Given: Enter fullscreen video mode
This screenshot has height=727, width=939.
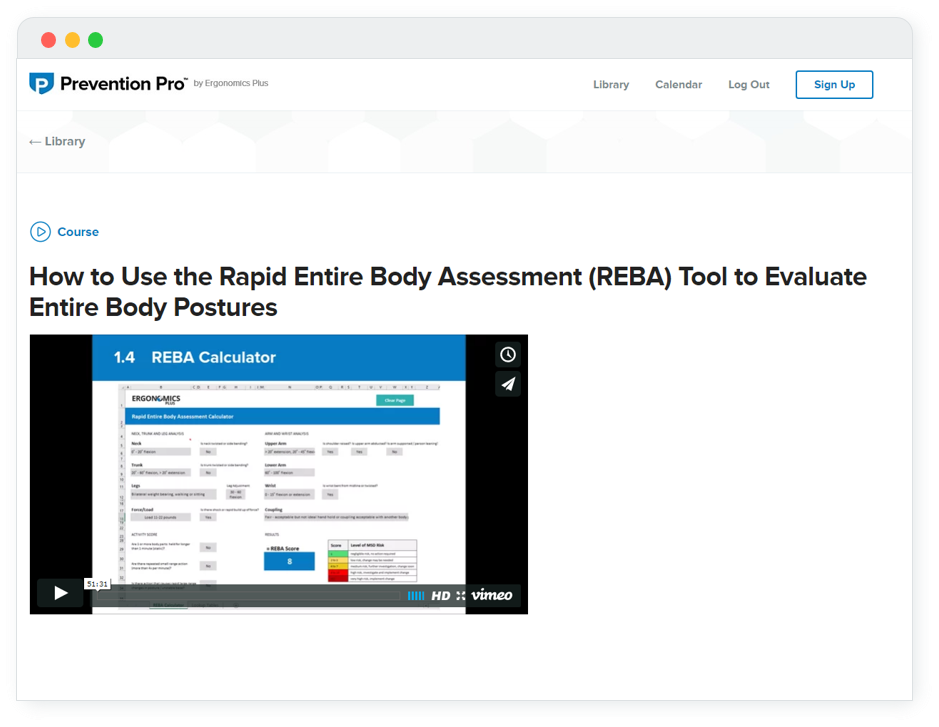Looking at the screenshot, I should tap(461, 595).
